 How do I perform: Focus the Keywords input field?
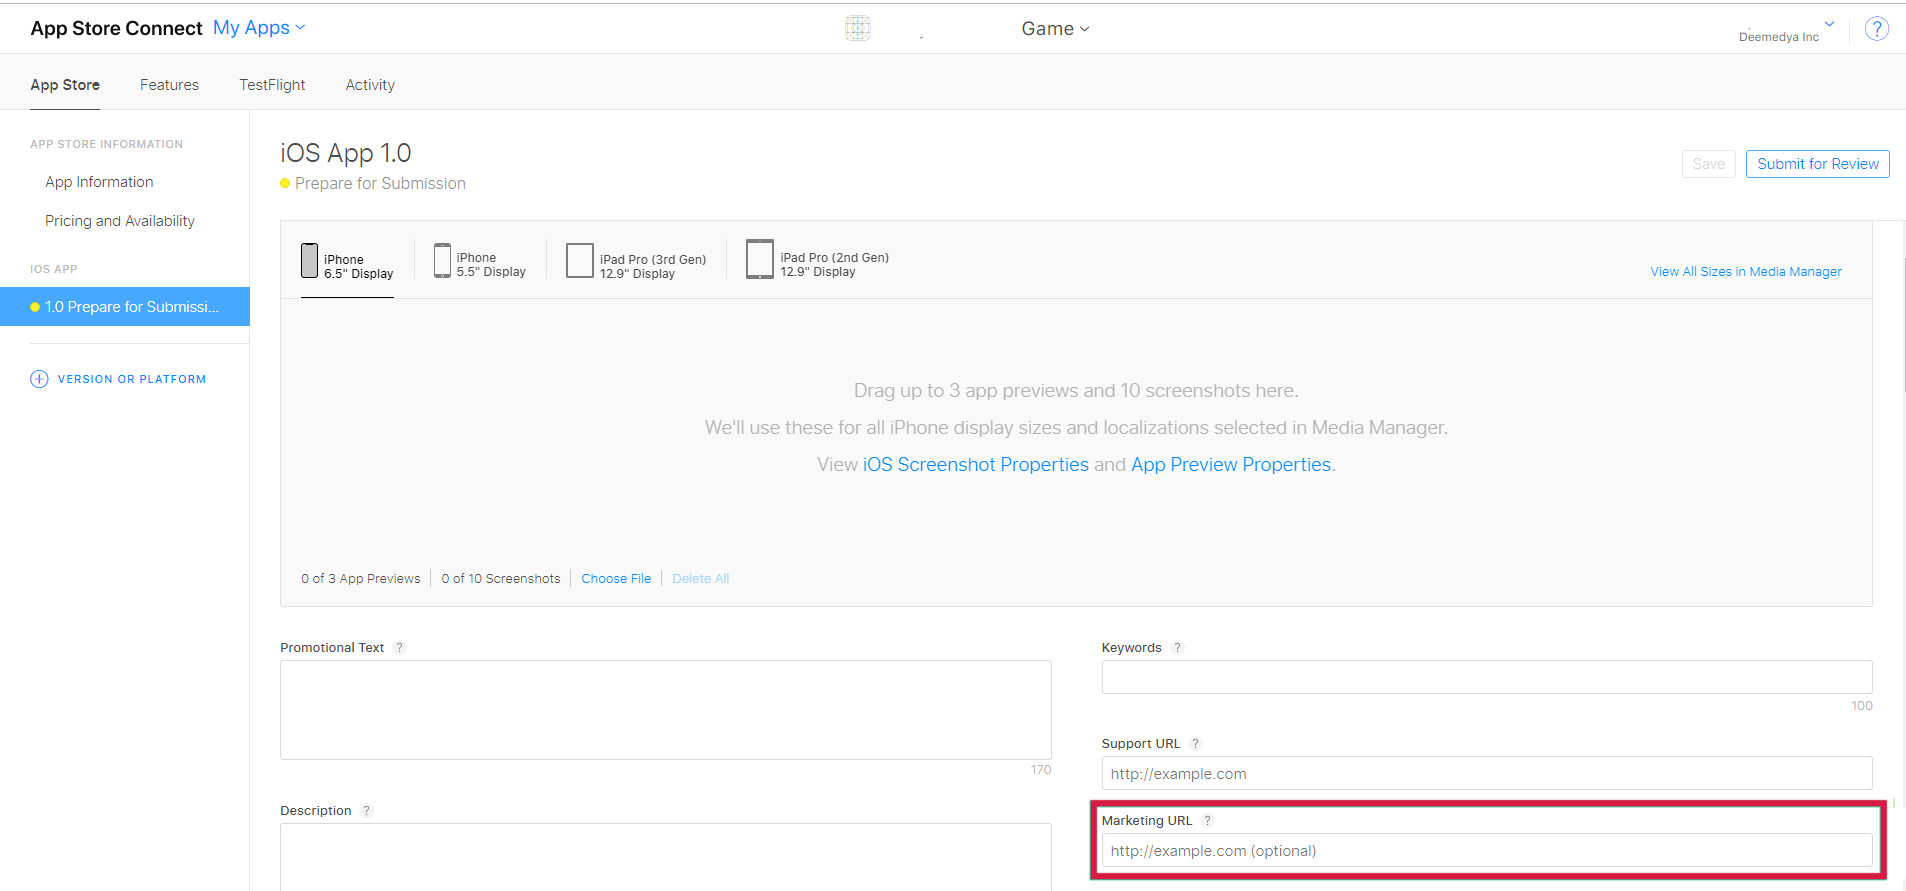pos(1487,677)
